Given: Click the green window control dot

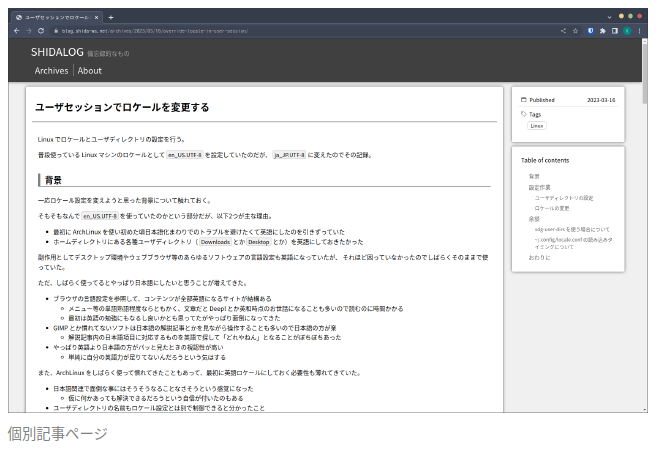Looking at the screenshot, I should click(630, 16).
